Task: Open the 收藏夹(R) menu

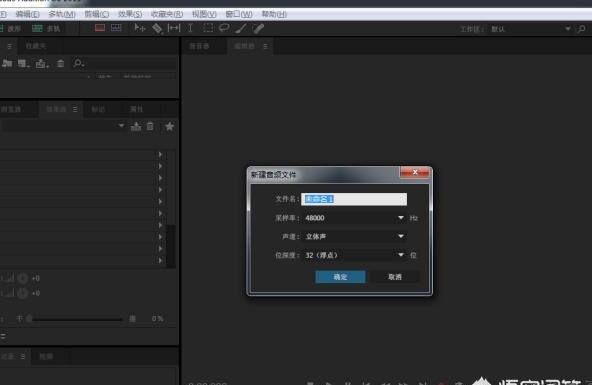Action: 166,14
